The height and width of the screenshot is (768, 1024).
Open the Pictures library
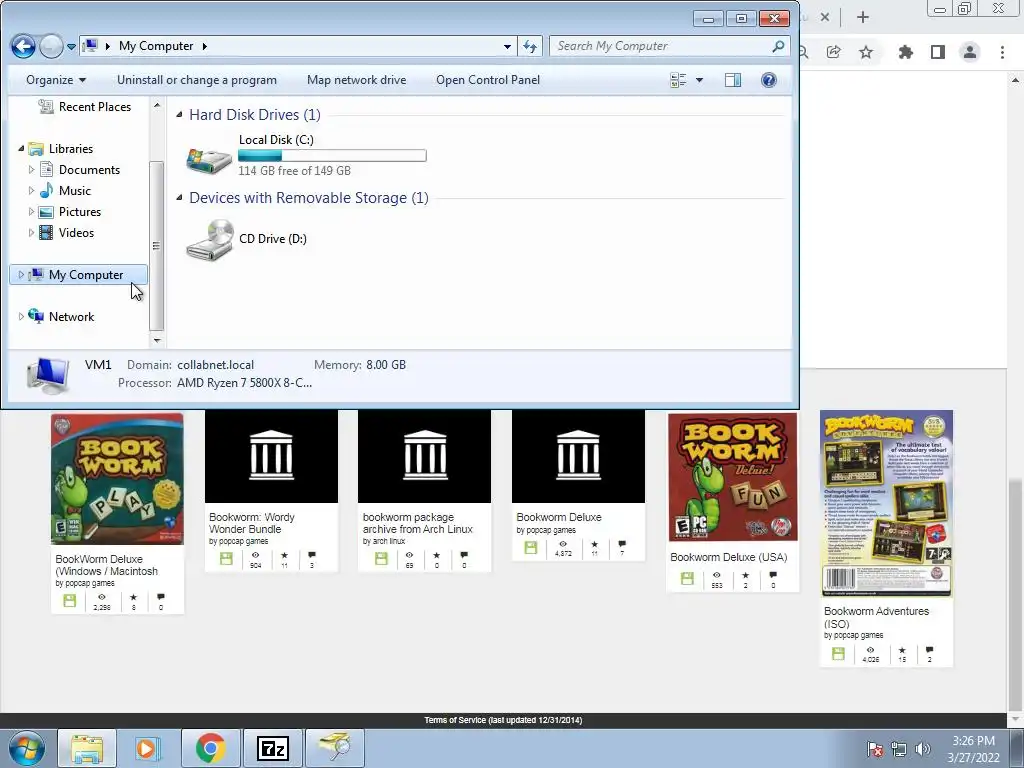80,212
